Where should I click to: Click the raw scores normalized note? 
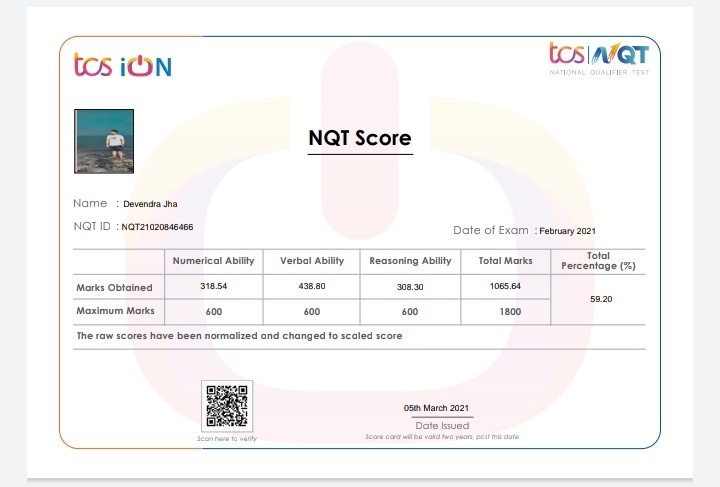coord(239,336)
